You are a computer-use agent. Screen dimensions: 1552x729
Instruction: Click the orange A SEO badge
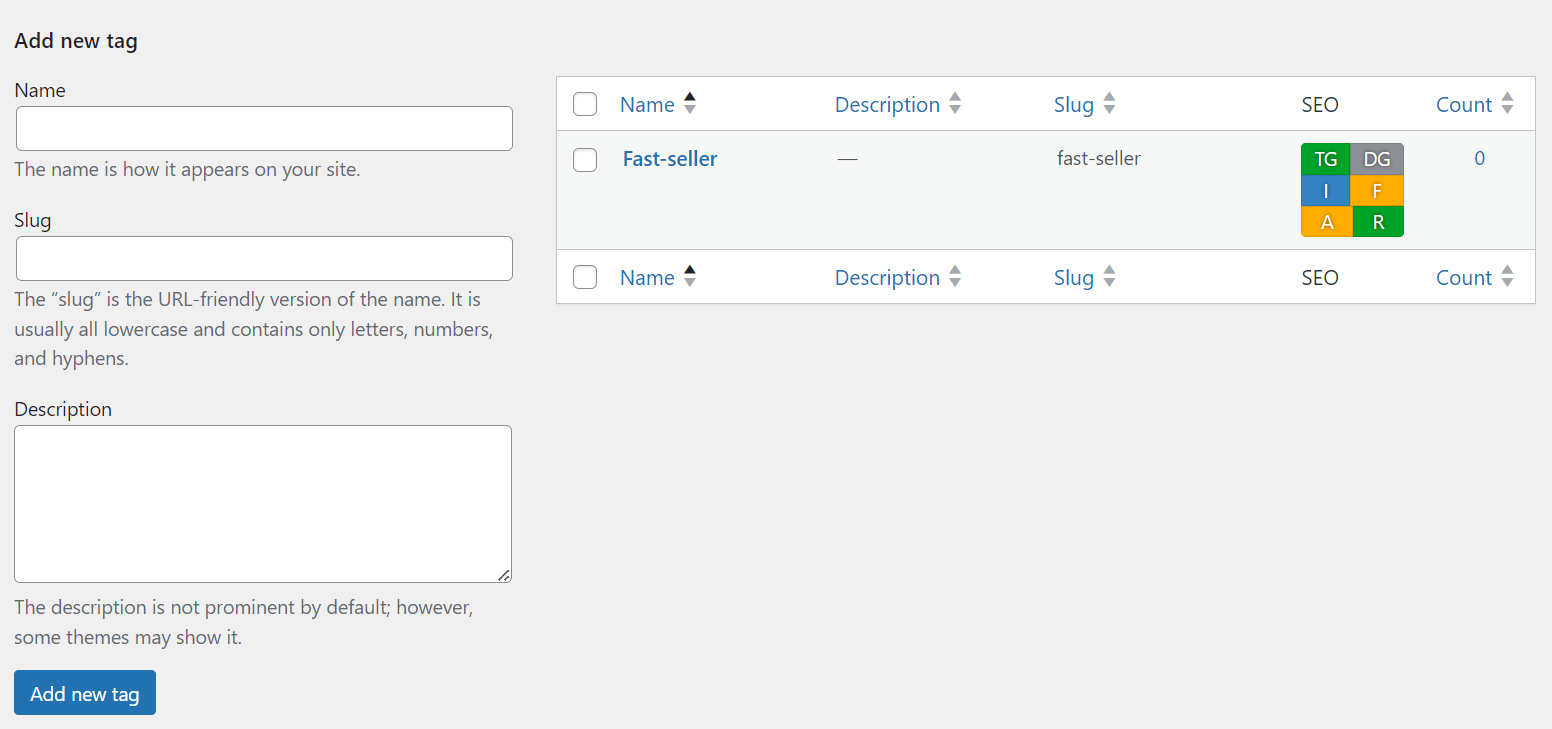[x=1325, y=221]
